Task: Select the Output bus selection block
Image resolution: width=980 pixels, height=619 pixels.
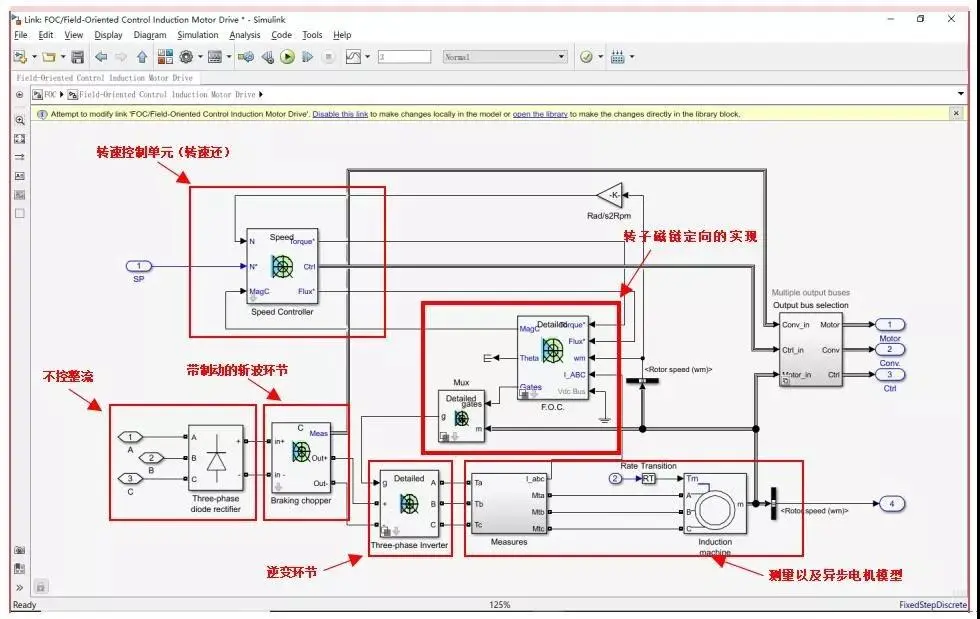Action: 811,350
